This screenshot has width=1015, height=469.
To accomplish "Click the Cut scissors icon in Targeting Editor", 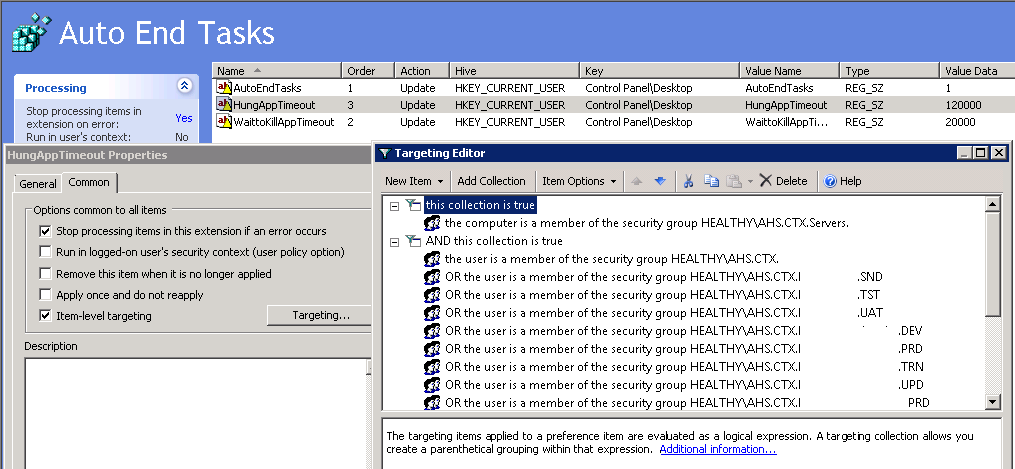I will [688, 181].
